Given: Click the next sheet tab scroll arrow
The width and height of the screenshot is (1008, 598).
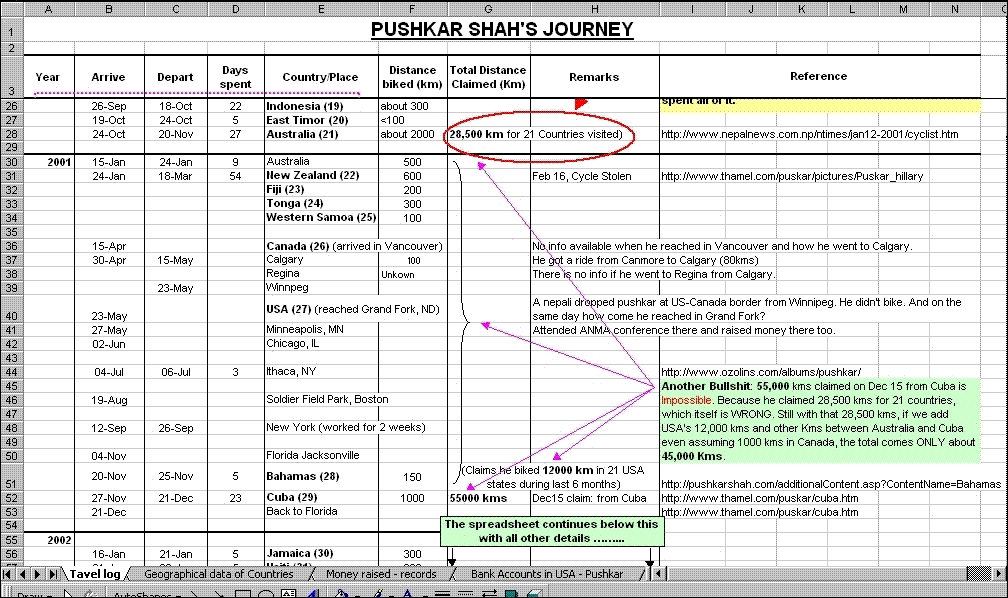Looking at the screenshot, I should [39, 574].
